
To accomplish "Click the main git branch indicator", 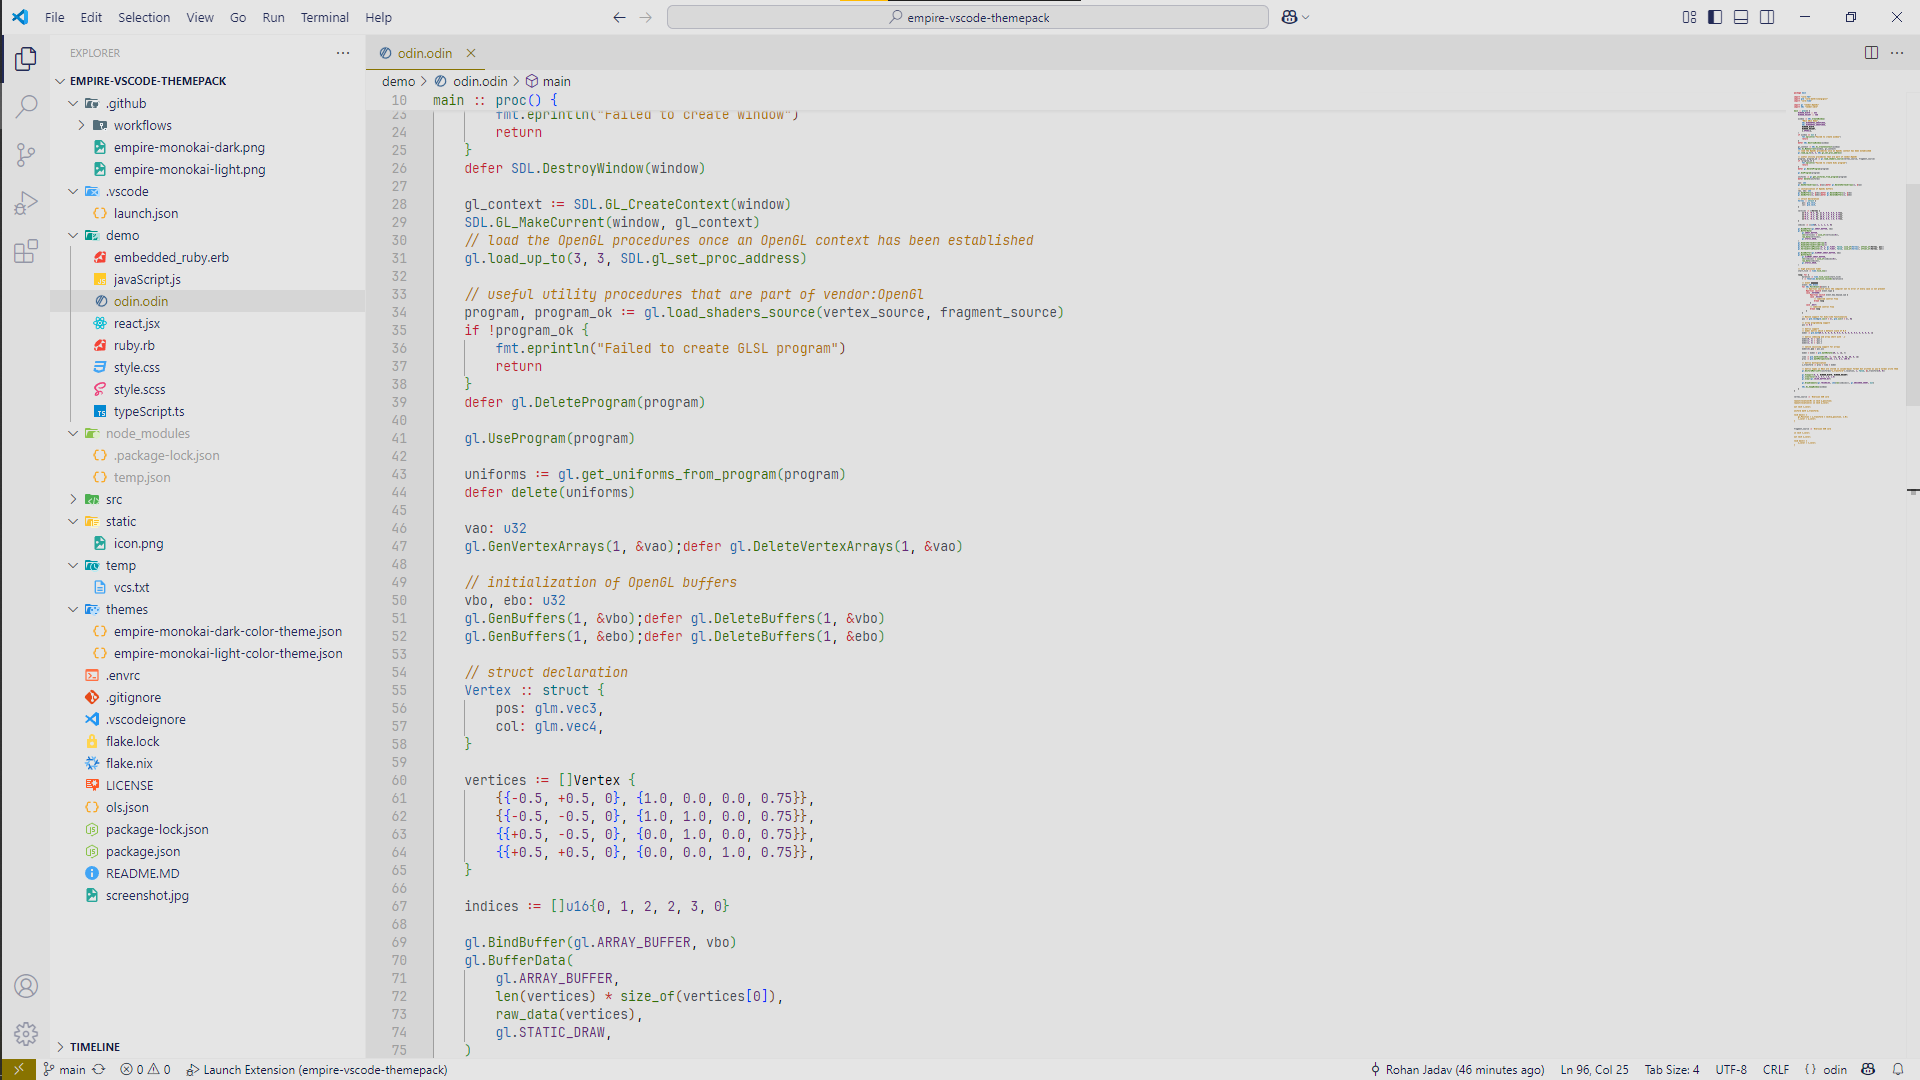I will tap(64, 1069).
